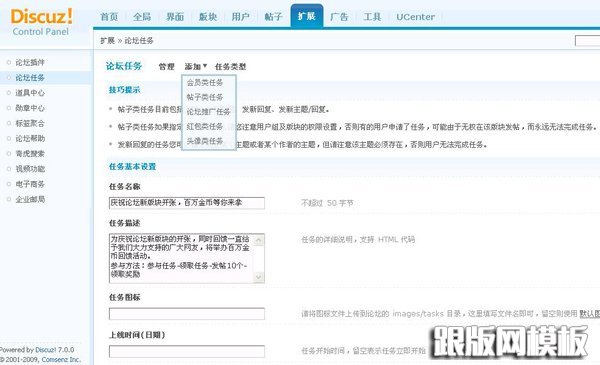
Task: Open the 帖子 tab
Action: tap(273, 17)
